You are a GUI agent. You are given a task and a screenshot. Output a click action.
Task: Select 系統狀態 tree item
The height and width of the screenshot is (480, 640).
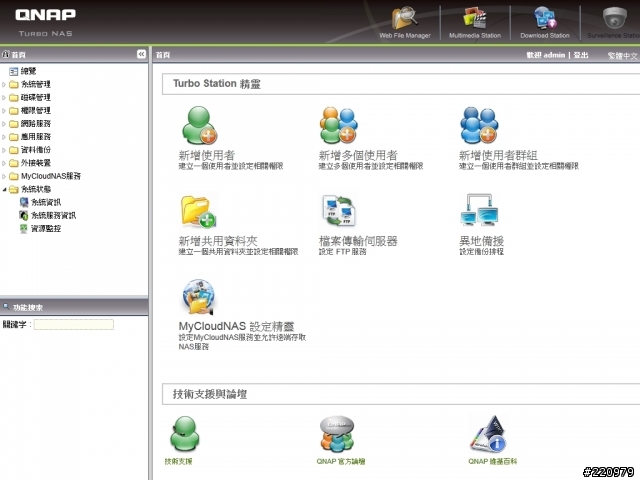click(x=36, y=189)
